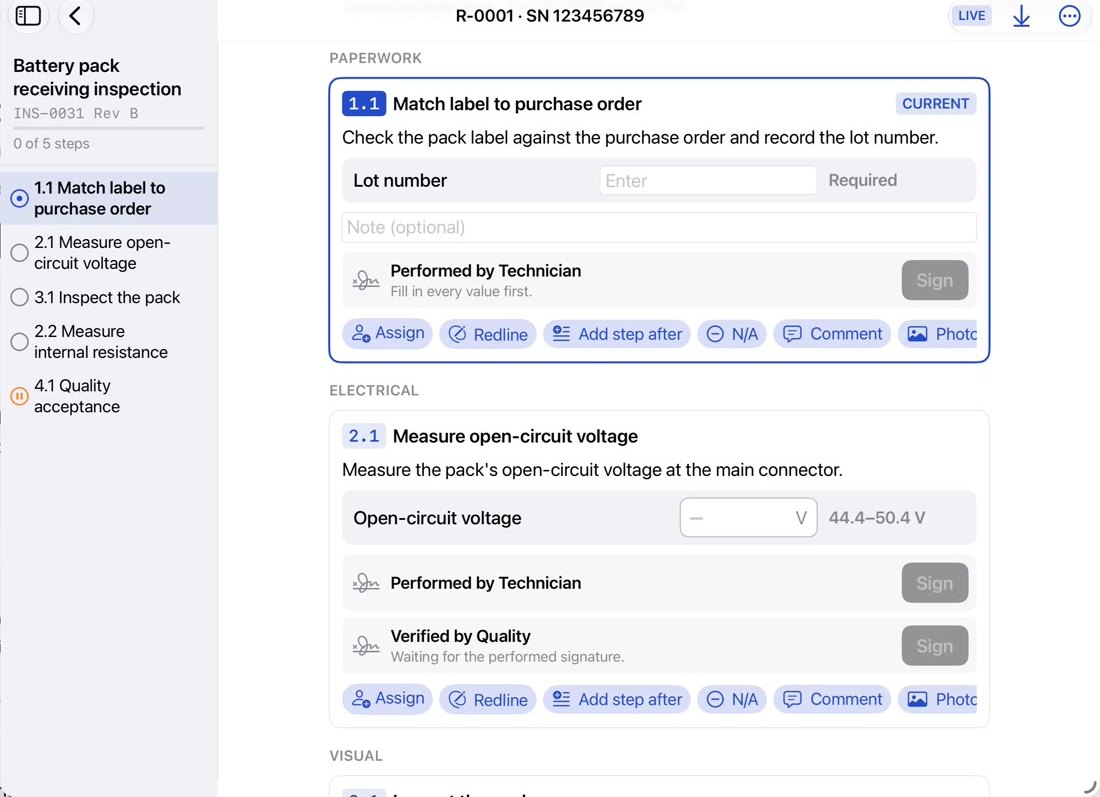This screenshot has width=1100, height=797.
Task: Toggle the sidebar panel icon
Action: [x=28, y=15]
